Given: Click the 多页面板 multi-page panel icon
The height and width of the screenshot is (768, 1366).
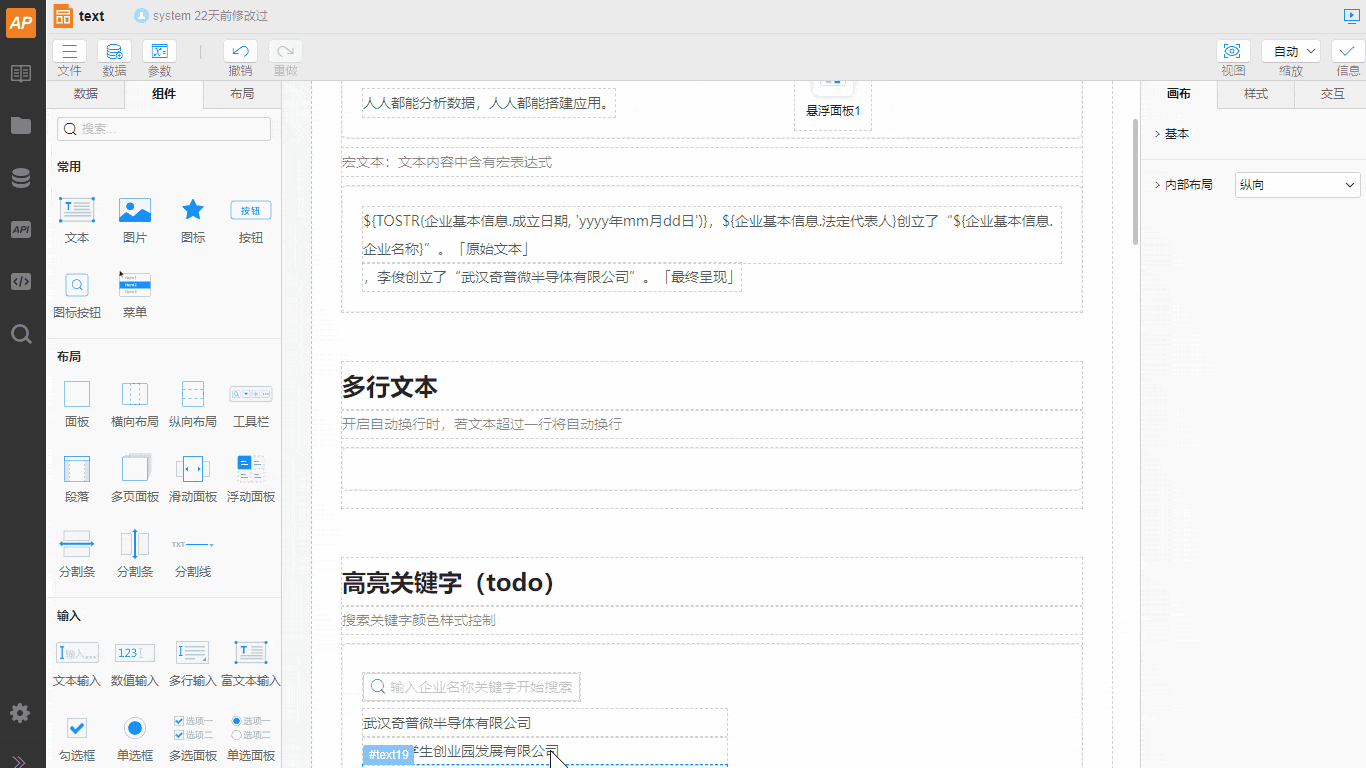Looking at the screenshot, I should click(x=135, y=469).
